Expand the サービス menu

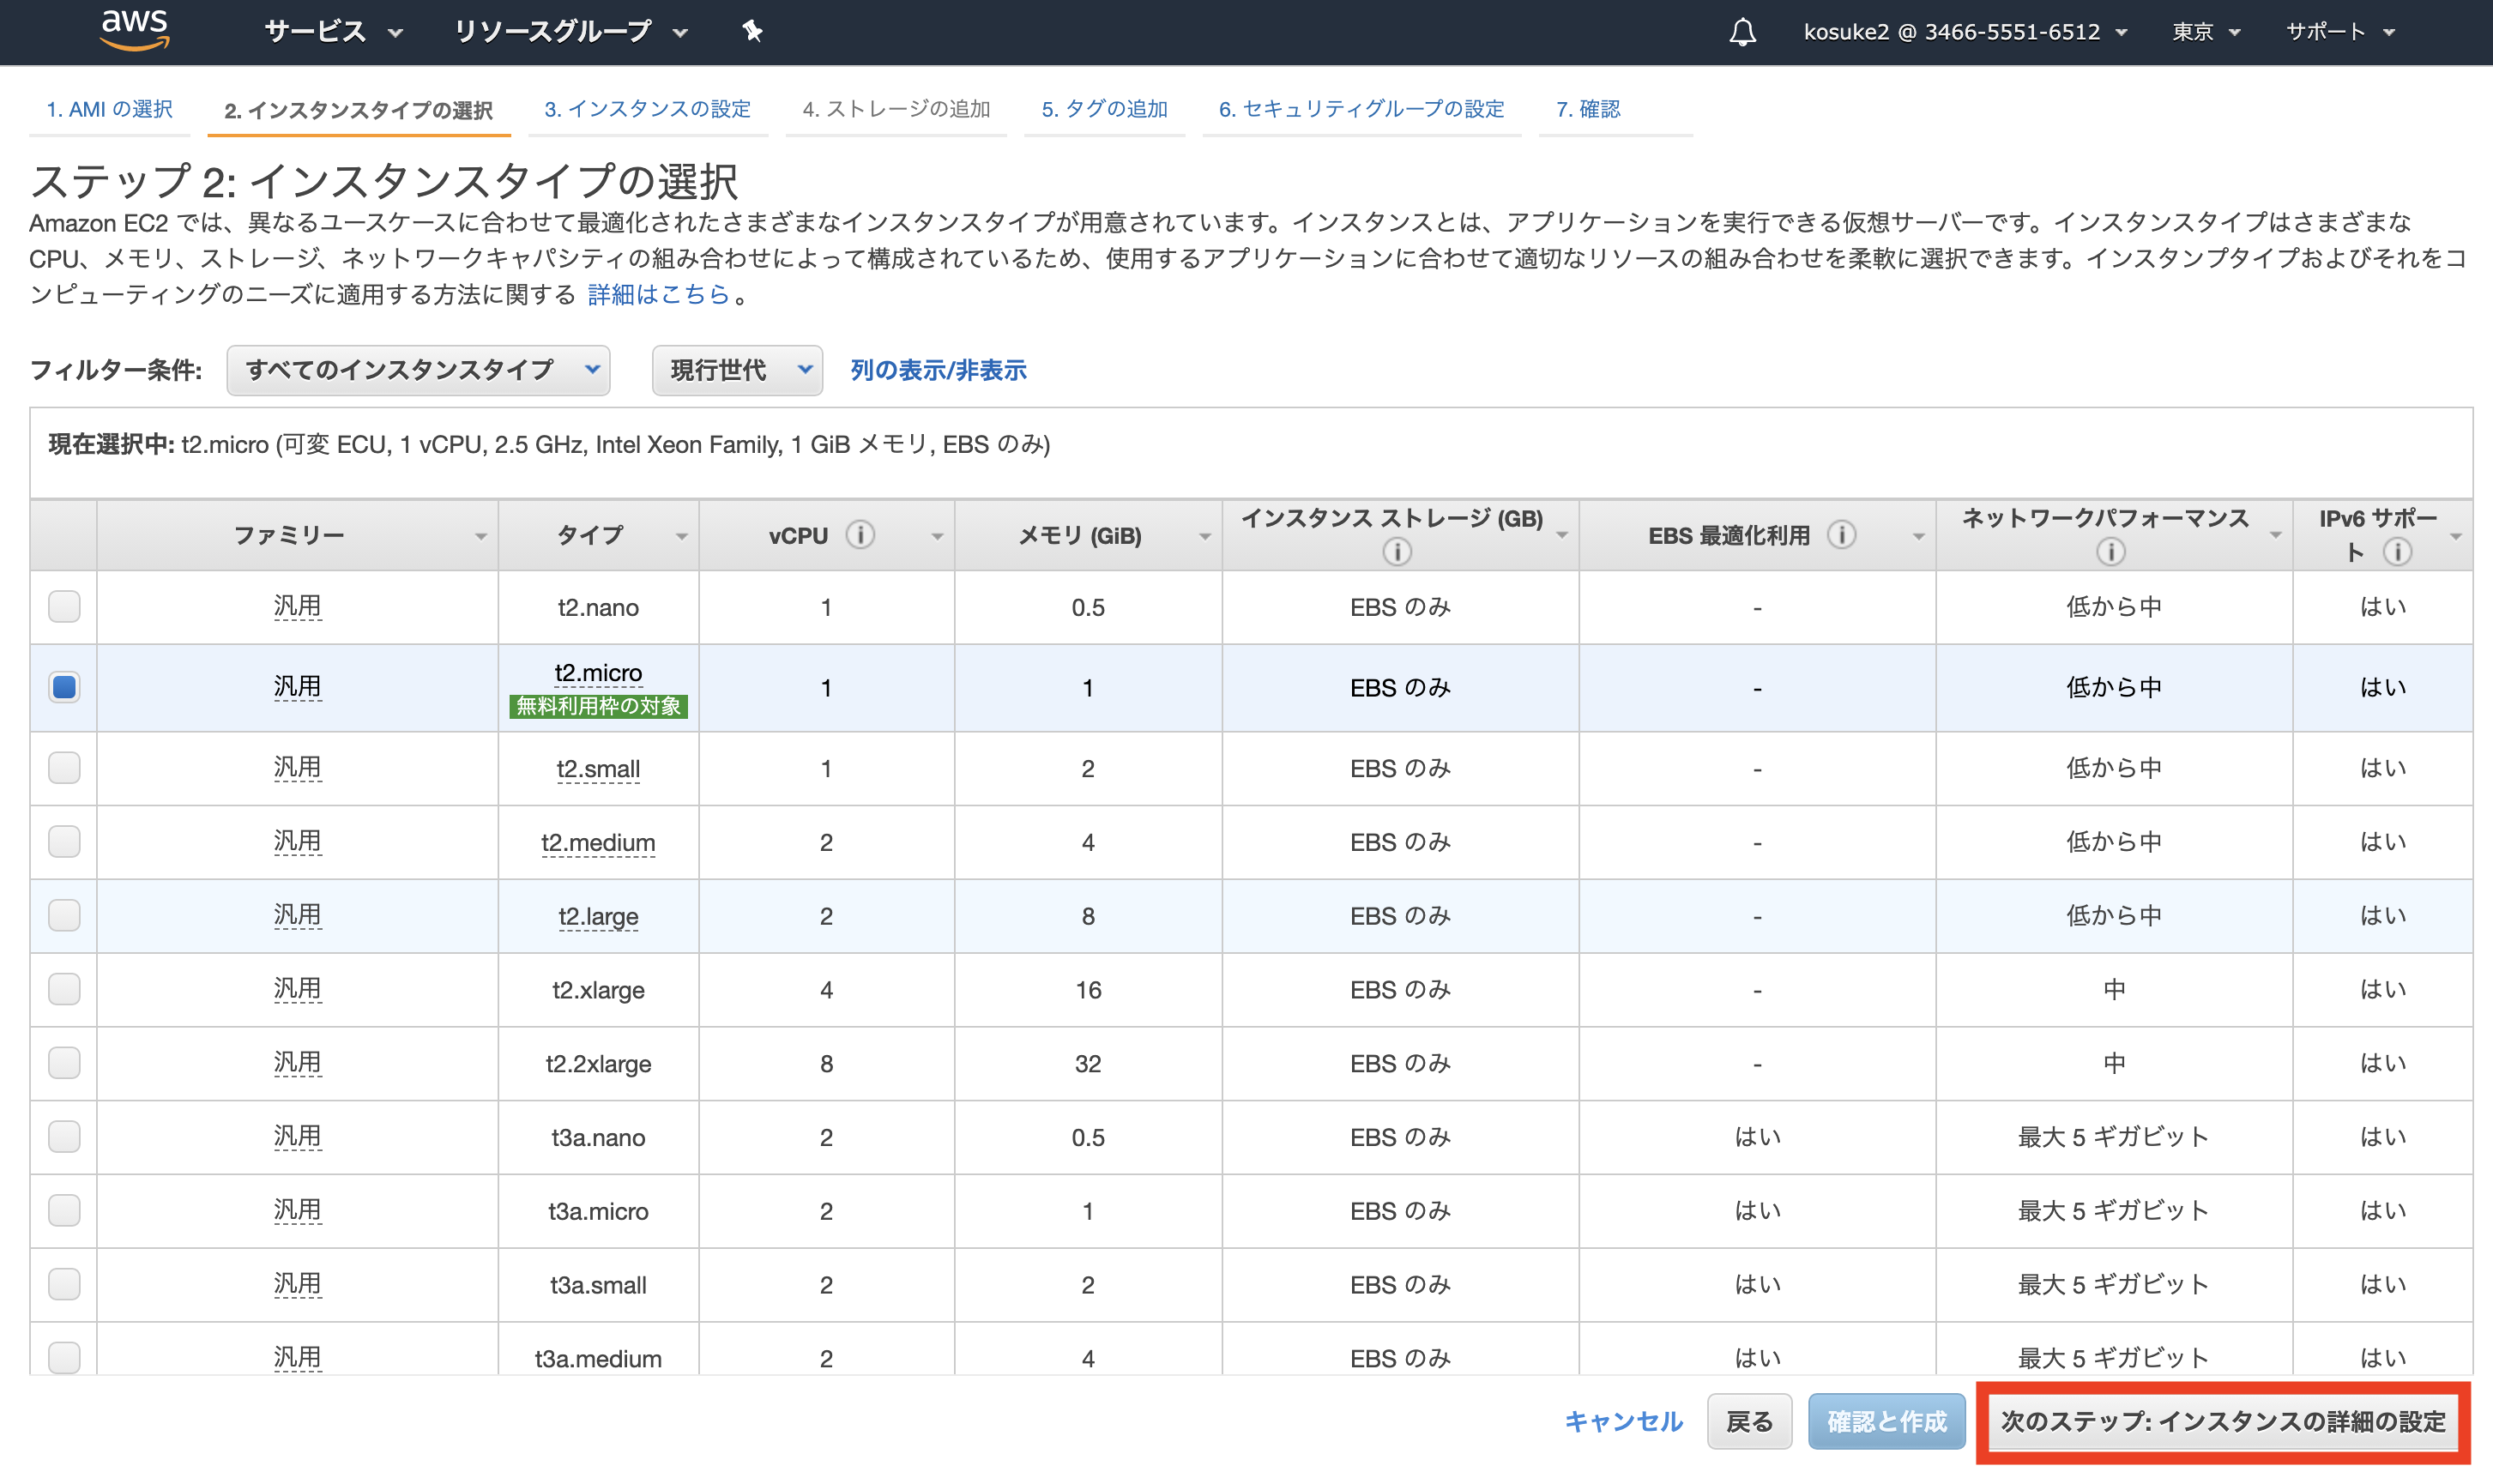point(333,32)
